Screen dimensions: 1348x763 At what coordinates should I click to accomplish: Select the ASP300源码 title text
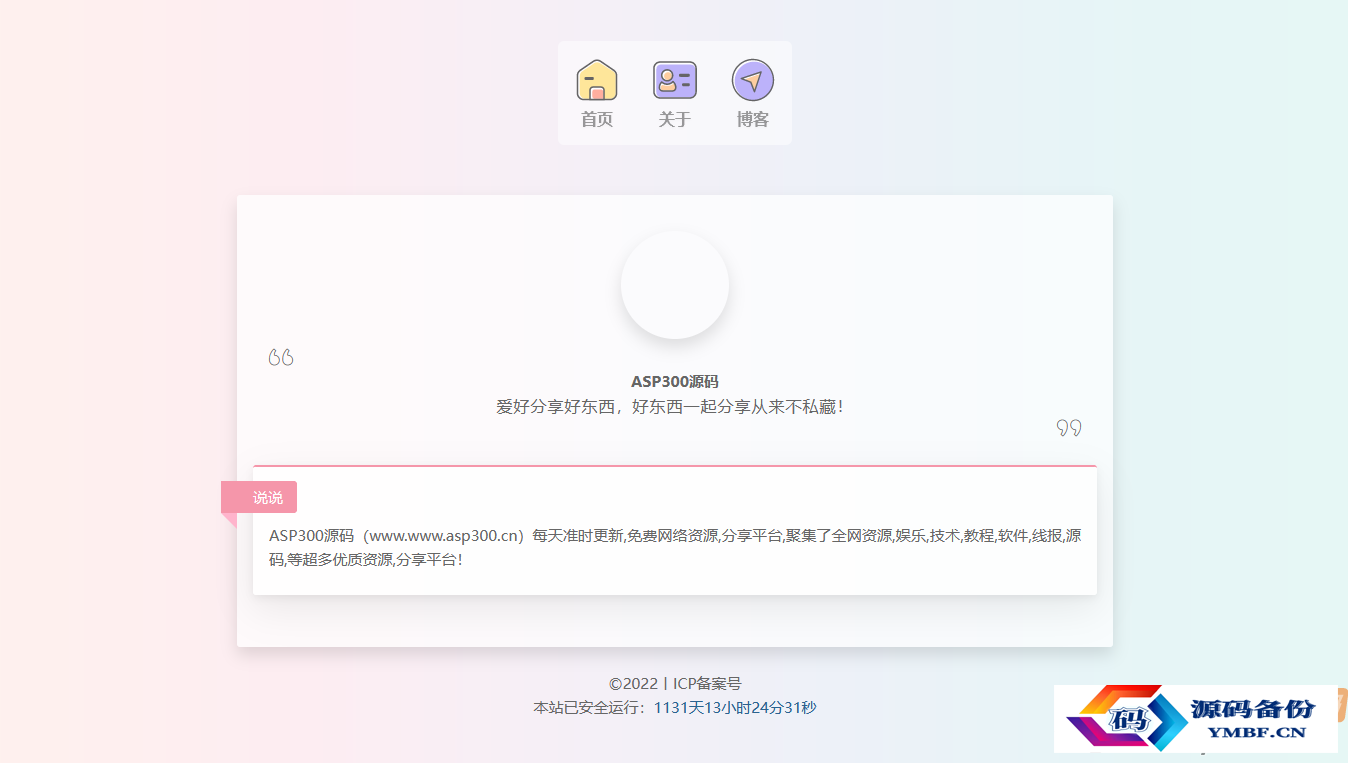coord(675,382)
